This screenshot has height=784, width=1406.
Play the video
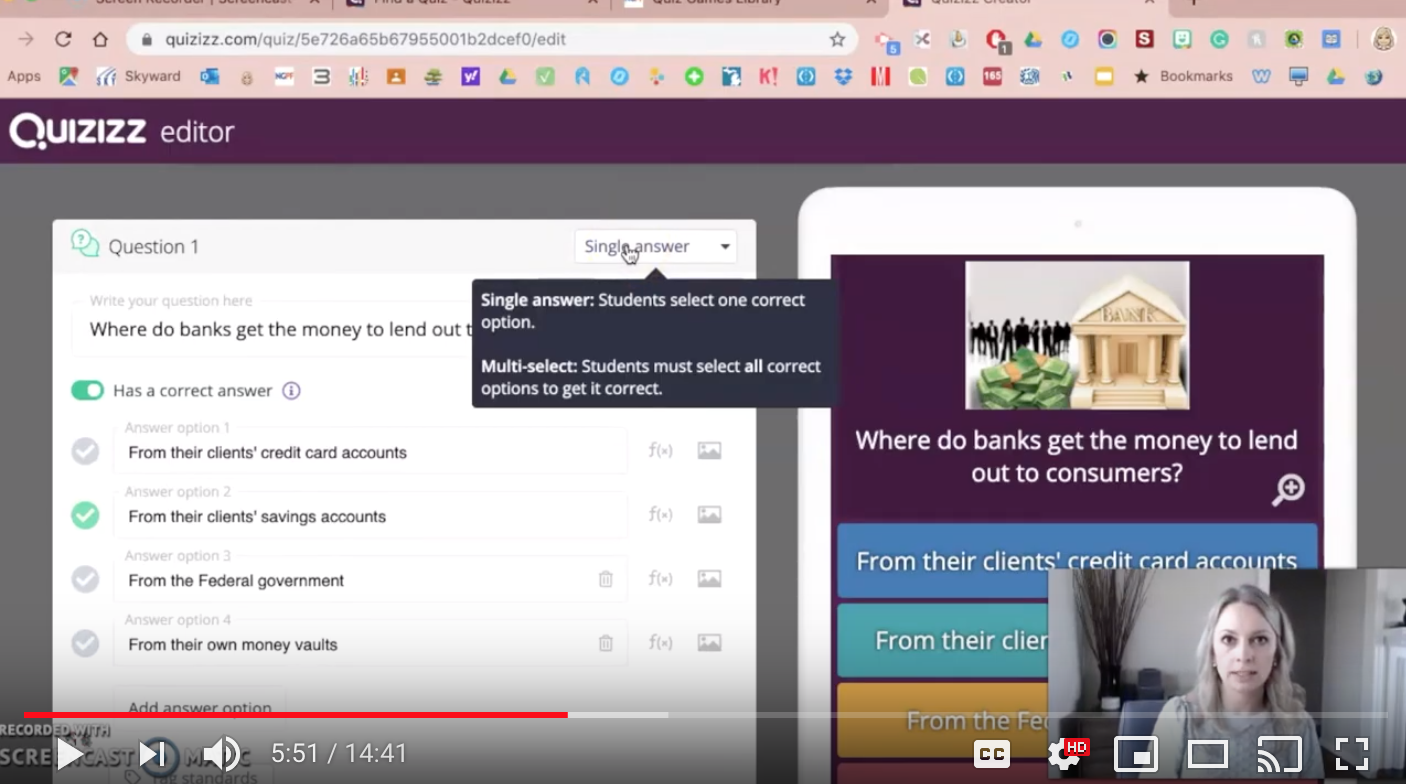click(70, 753)
